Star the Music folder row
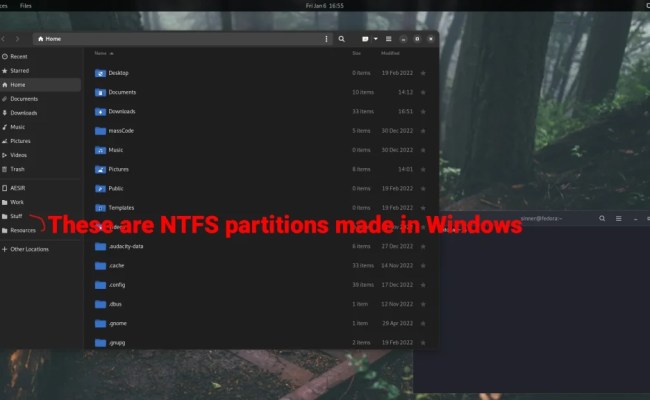Viewport: 650px width, 400px height. point(423,150)
